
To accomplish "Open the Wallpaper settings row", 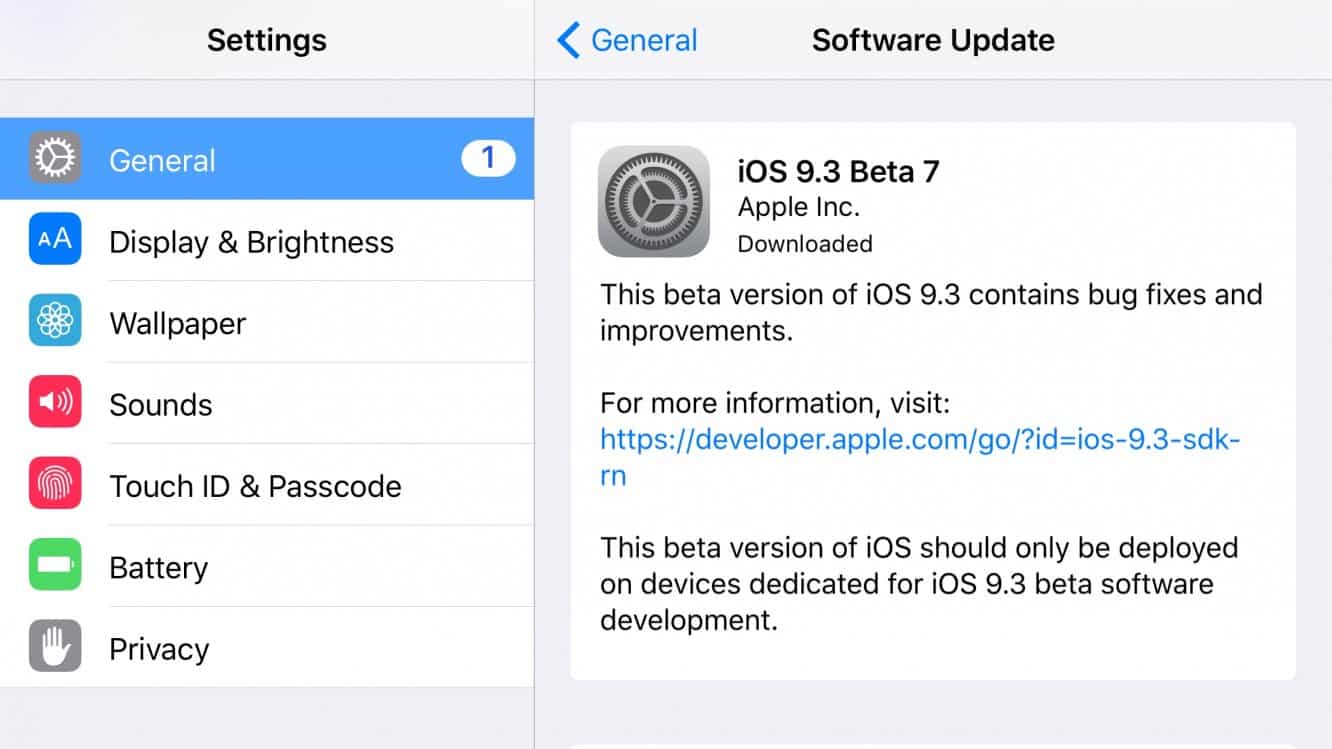I will point(178,324).
